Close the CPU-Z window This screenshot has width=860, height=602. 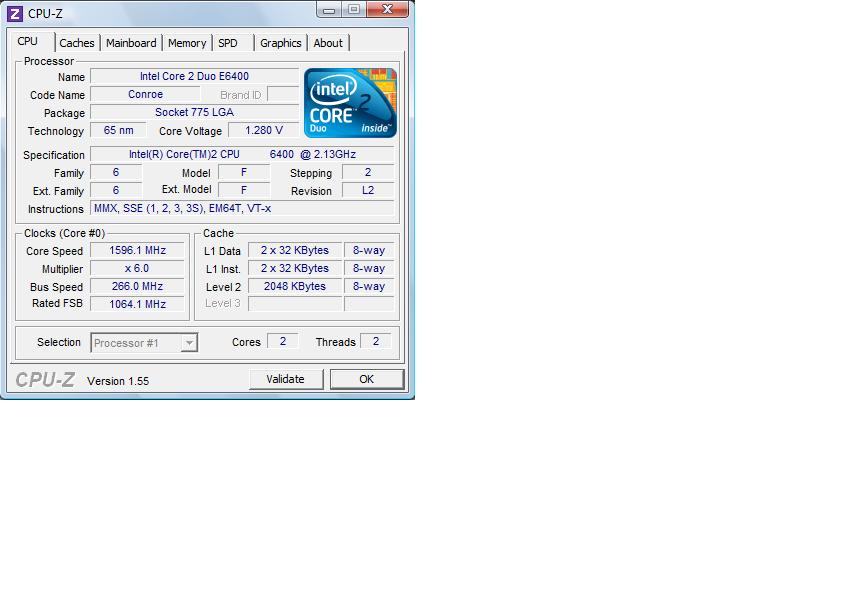[387, 10]
